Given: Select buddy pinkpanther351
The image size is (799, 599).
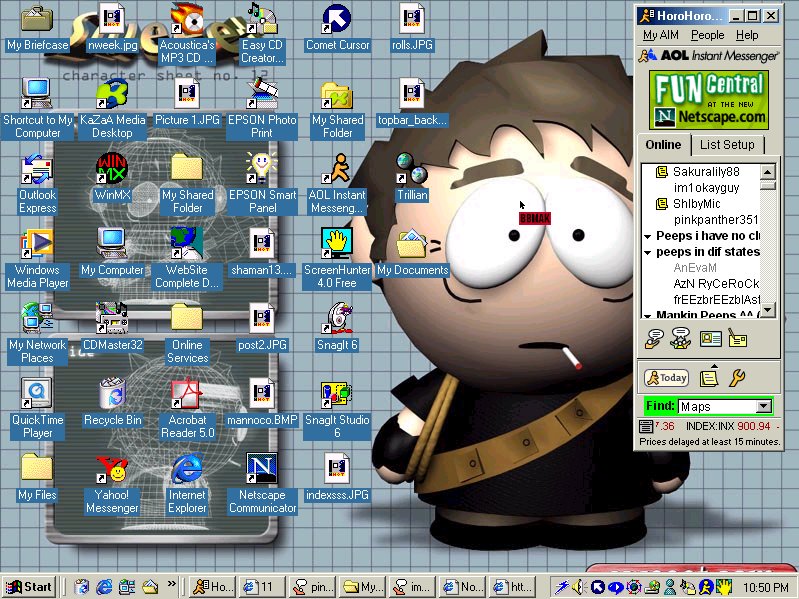Looking at the screenshot, I should (716, 220).
